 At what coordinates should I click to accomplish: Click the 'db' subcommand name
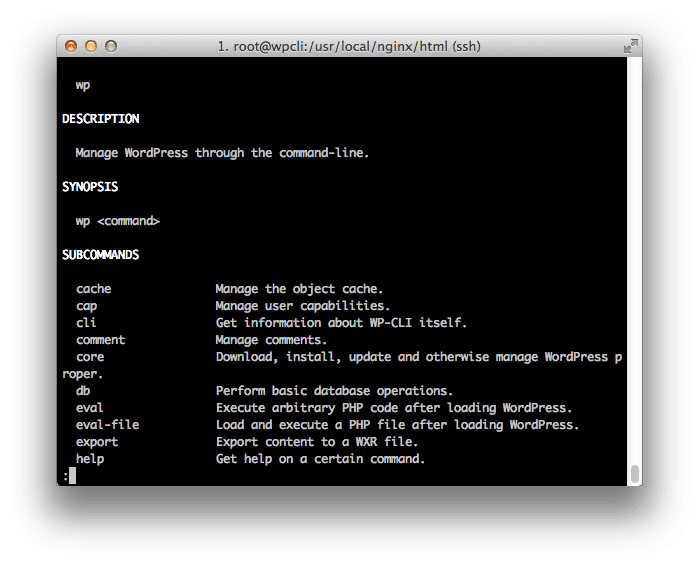83,391
